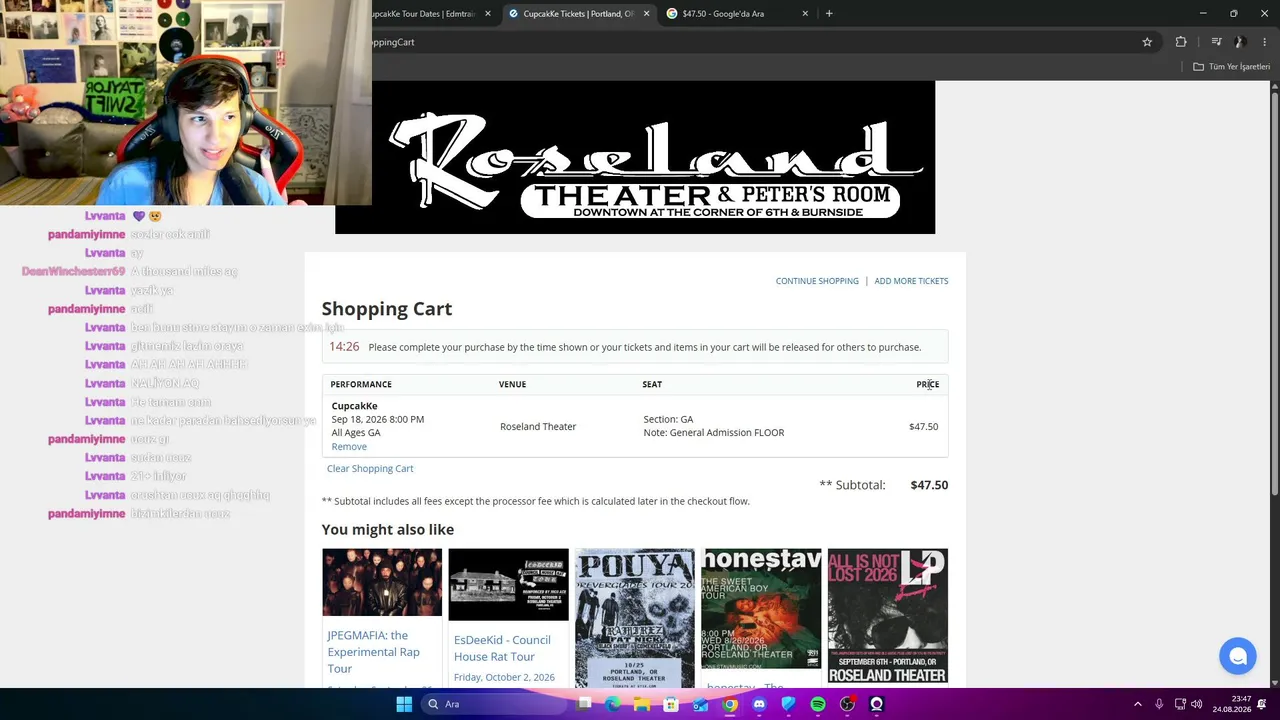Open the clock and date 23:47
Image resolution: width=1280 pixels, height=720 pixels.
tap(1232, 704)
